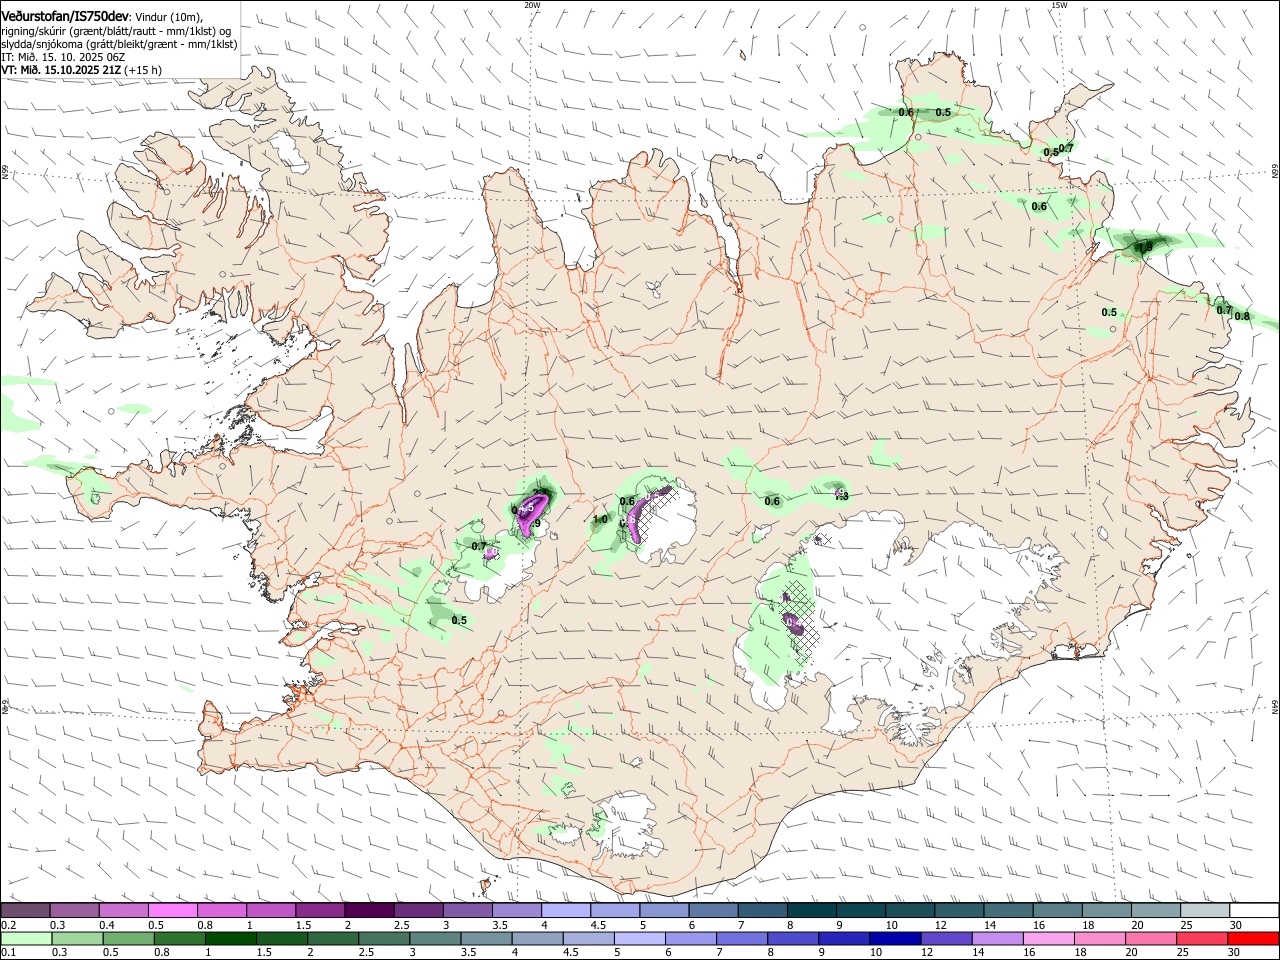Select the dusky mauve snow swatch between 0.2 and 0.3

tap(26, 910)
